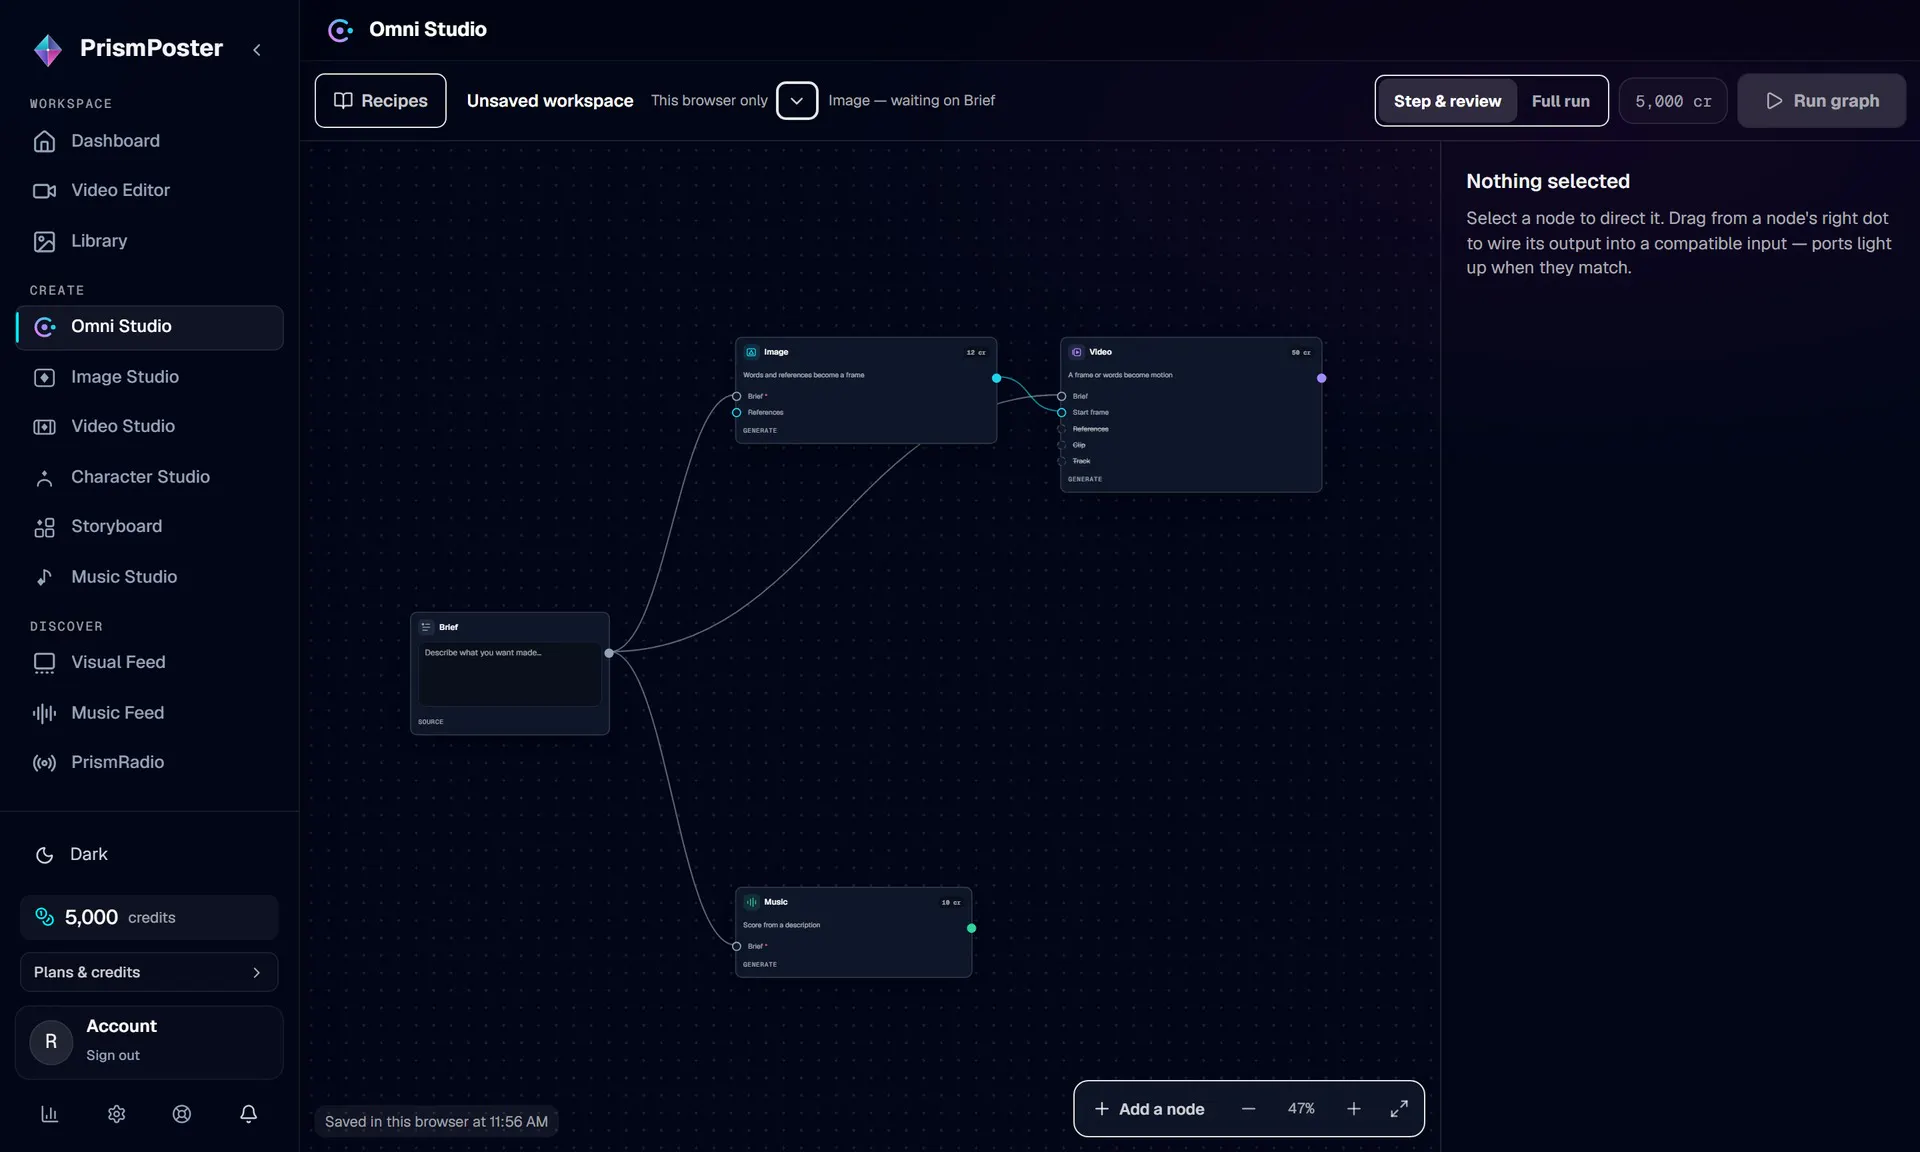Click the Run graph button
This screenshot has height=1152, width=1920.
[1821, 101]
